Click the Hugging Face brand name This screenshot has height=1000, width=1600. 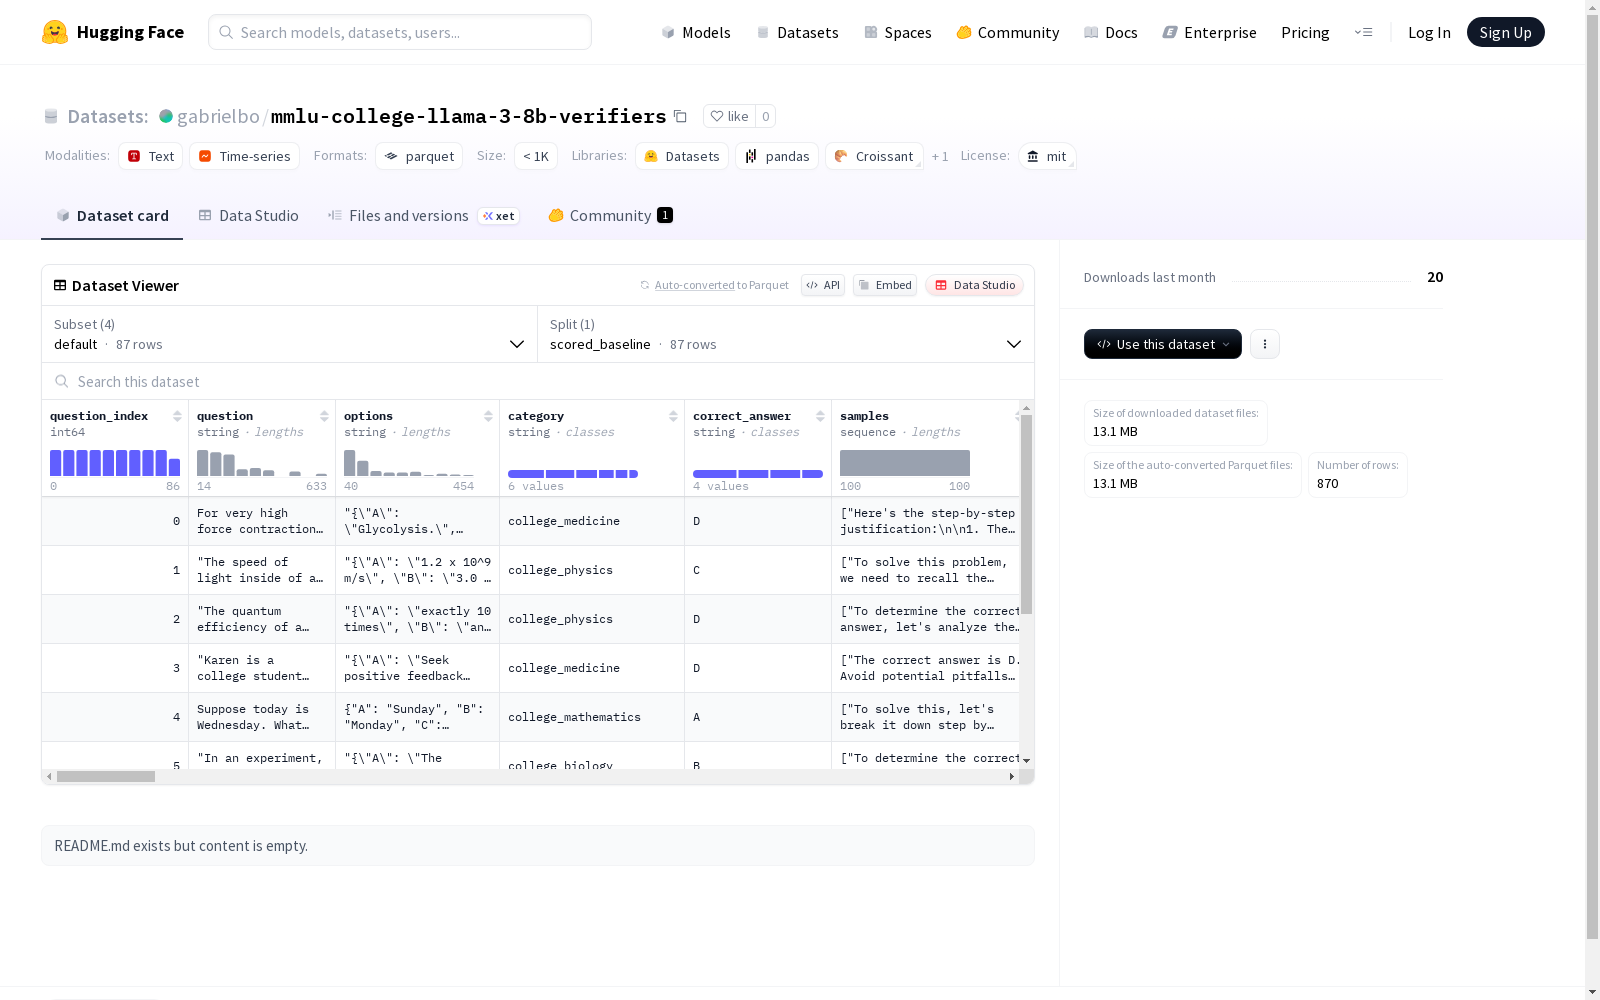click(130, 32)
